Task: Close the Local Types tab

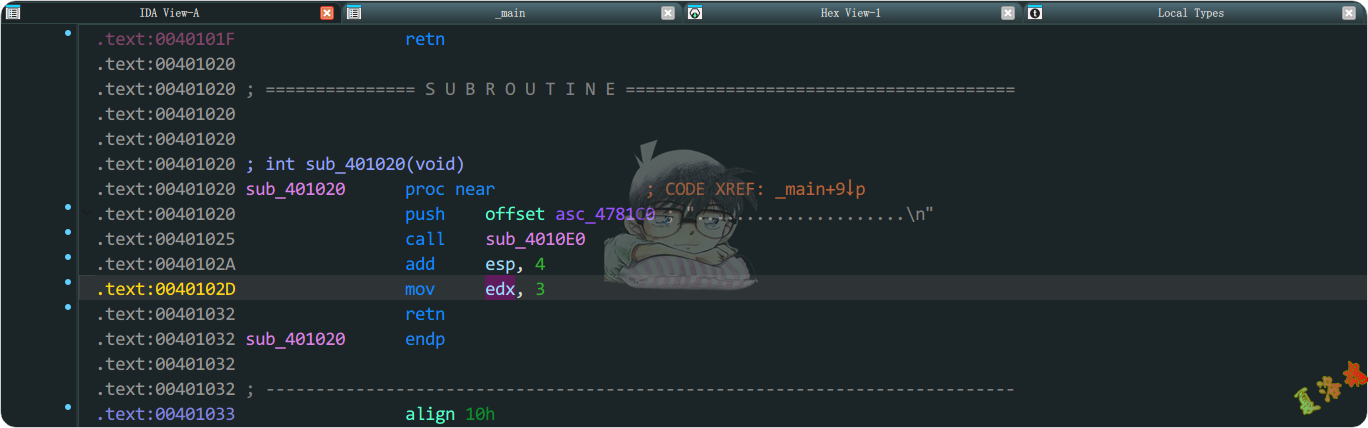Action: point(1349,13)
